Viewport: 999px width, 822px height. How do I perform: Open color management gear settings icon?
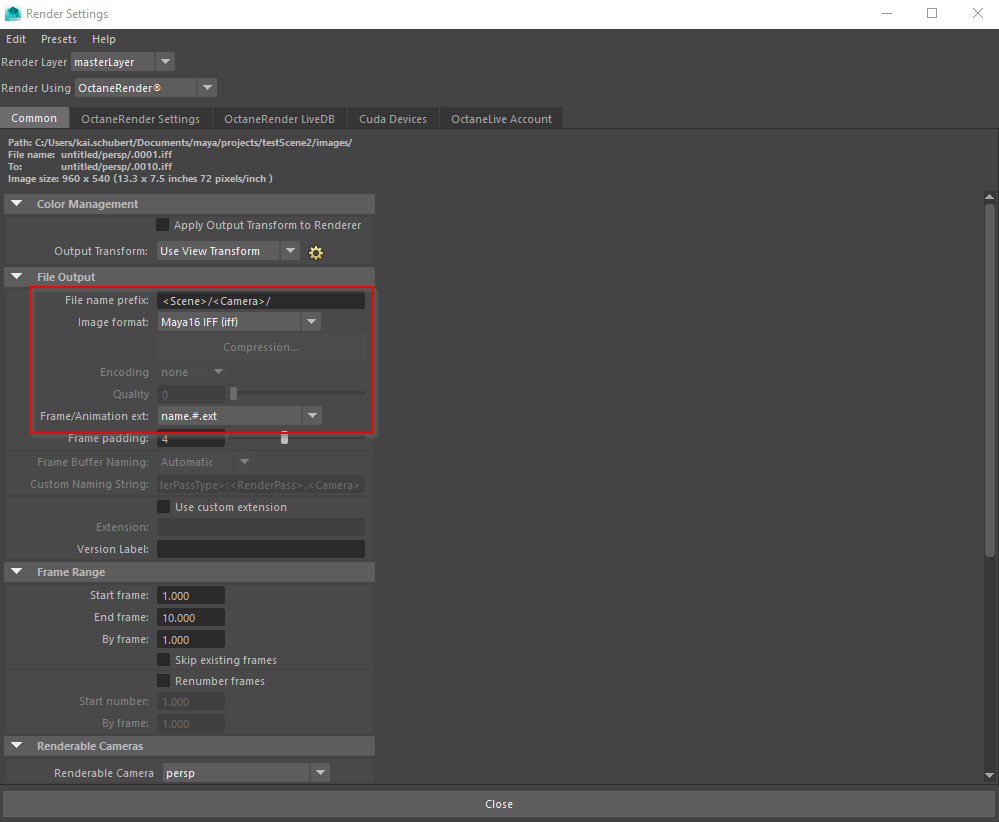(x=315, y=252)
